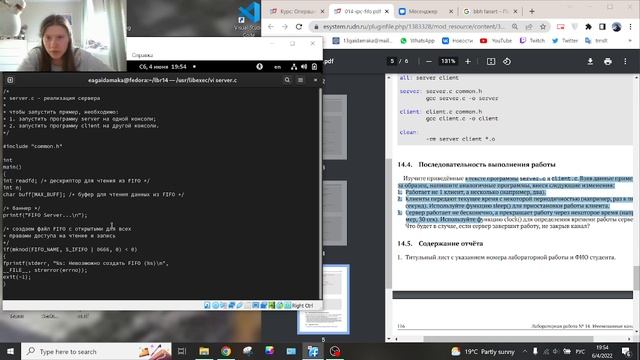Switch the РУС input language indicator
The image size is (640, 360).
(x=580, y=351)
